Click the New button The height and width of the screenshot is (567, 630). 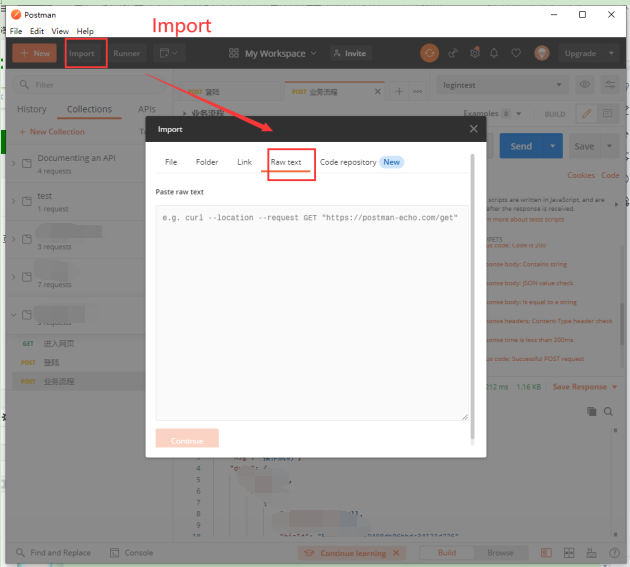pyautogui.click(x=34, y=53)
